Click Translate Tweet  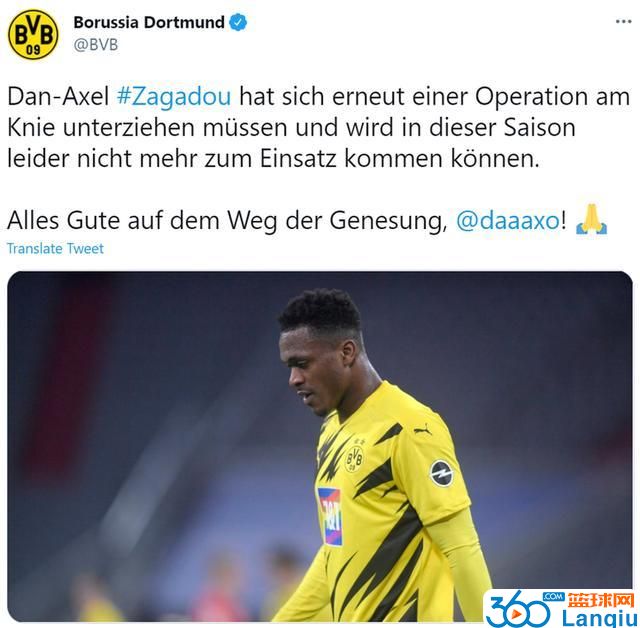(x=55, y=249)
